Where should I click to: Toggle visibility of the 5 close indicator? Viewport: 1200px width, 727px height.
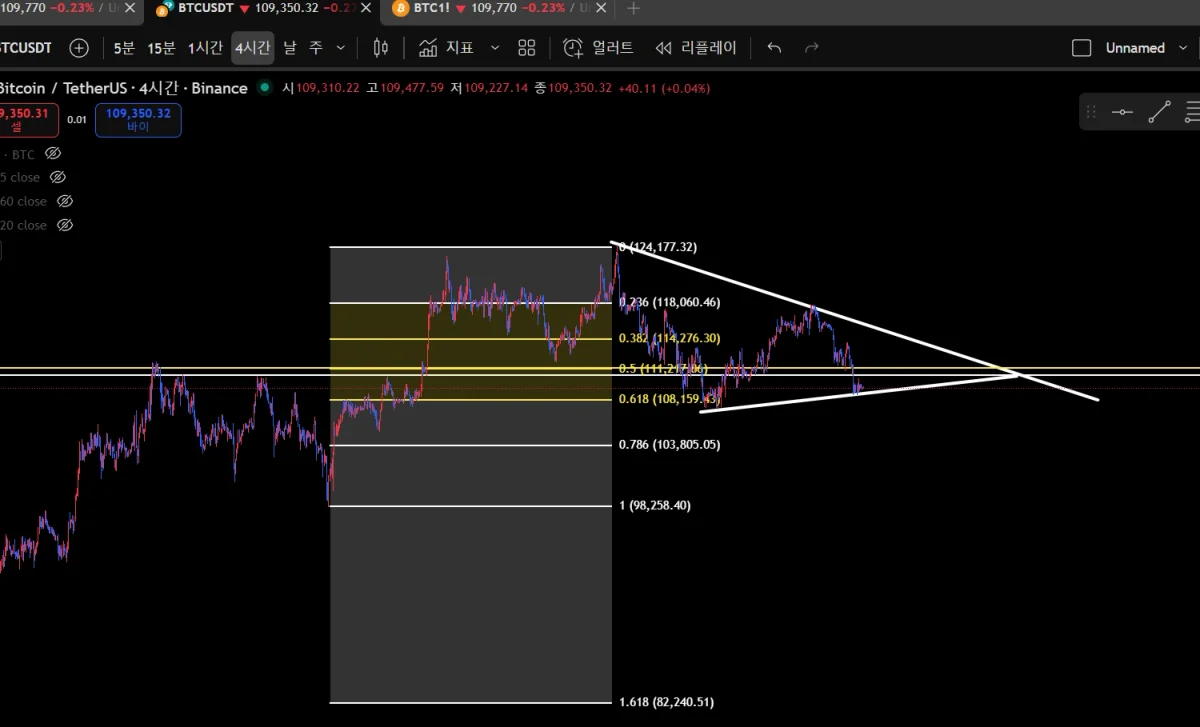[58, 177]
